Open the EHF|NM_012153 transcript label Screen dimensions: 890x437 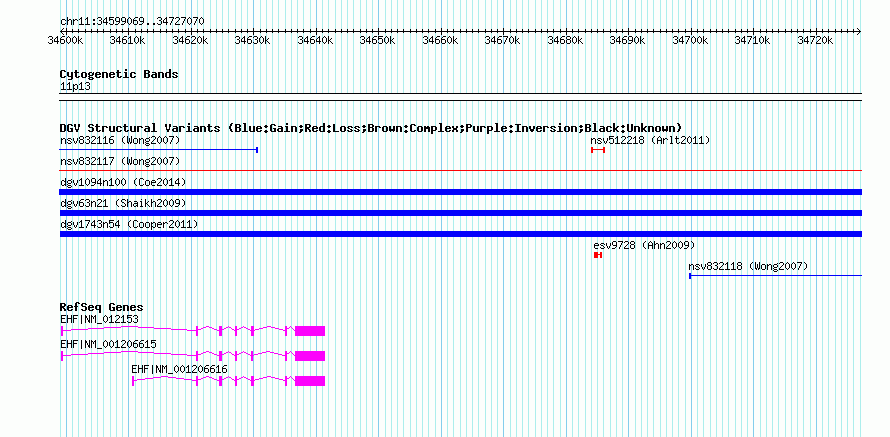click(99, 320)
